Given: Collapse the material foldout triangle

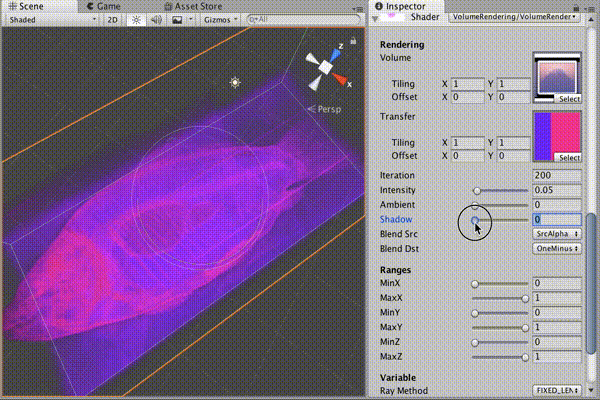Looking at the screenshot, I should click(375, 18).
